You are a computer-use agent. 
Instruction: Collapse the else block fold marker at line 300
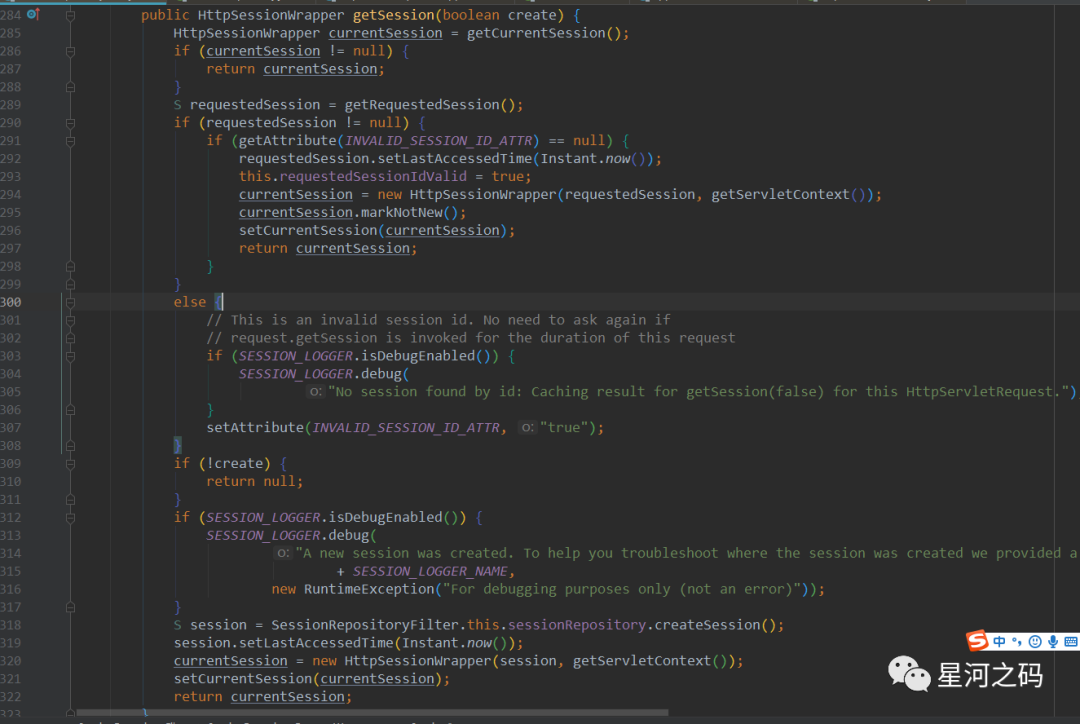pyautogui.click(x=70, y=302)
